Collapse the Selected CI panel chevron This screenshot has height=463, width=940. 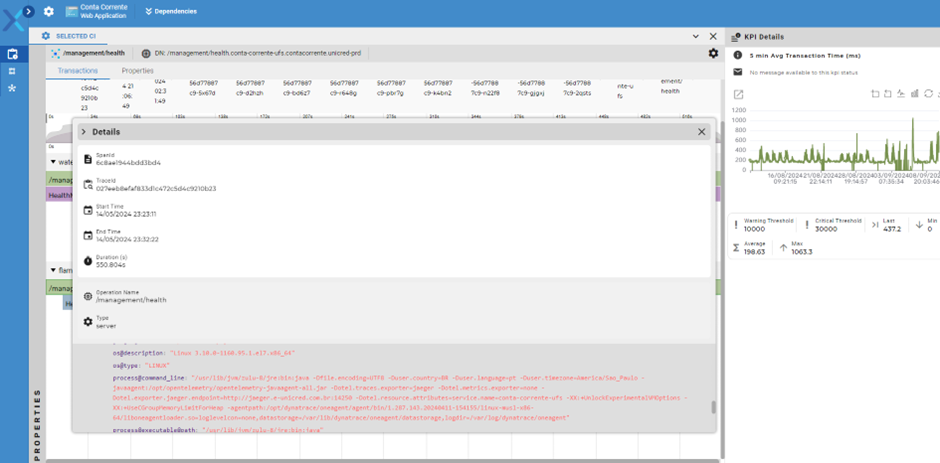pyautogui.click(x=695, y=36)
